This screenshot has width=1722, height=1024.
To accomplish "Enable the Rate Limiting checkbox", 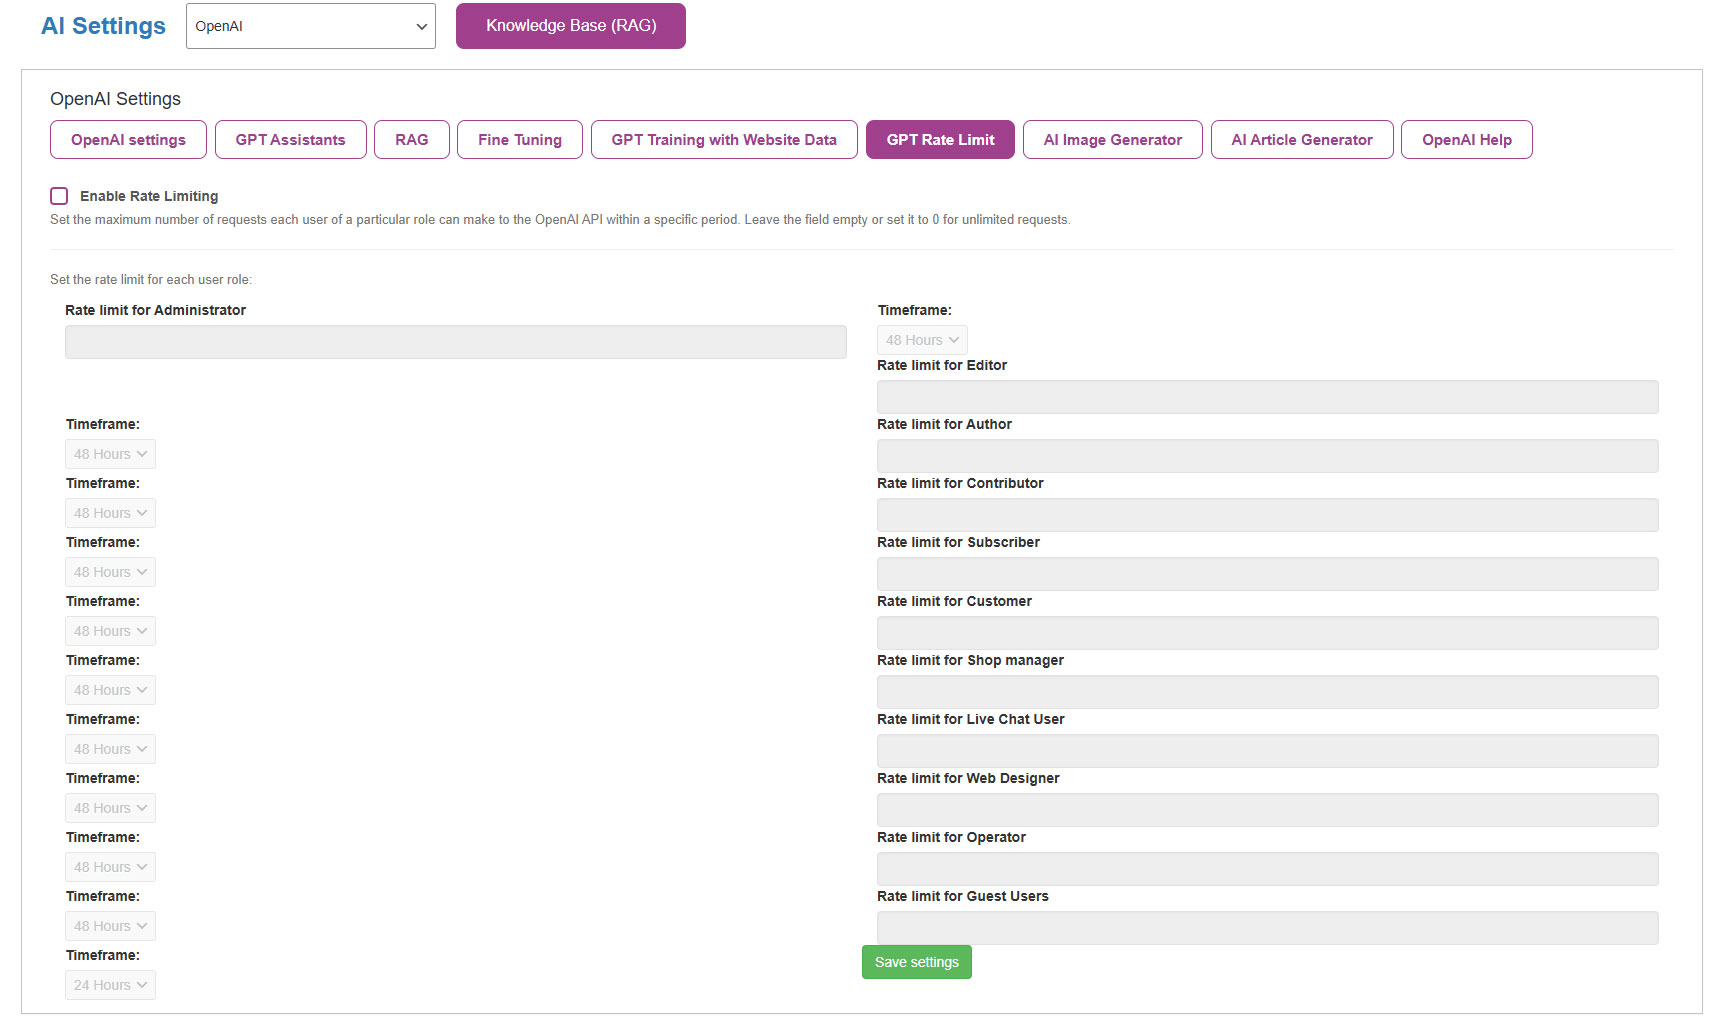I will pyautogui.click(x=59, y=196).
